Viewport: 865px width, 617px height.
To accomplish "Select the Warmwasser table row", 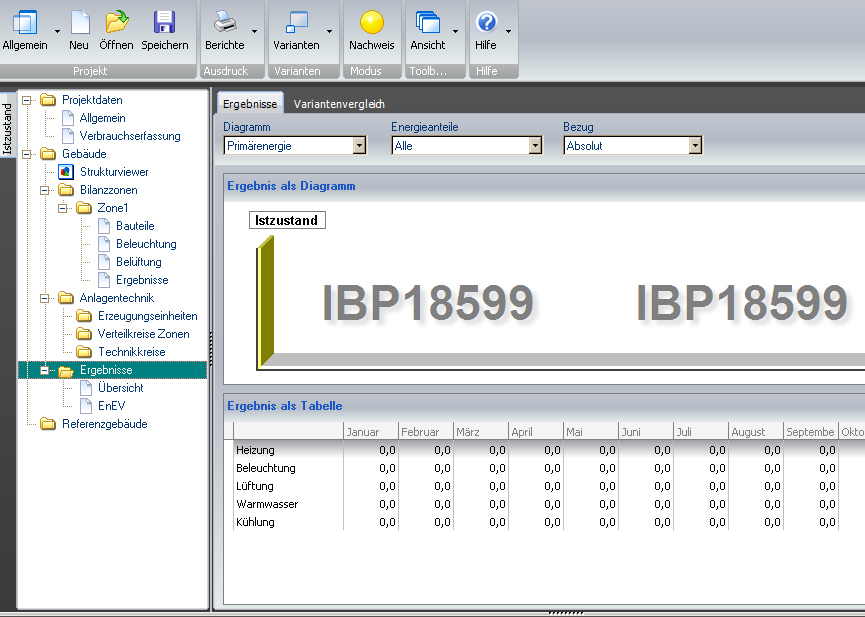I will [267, 504].
